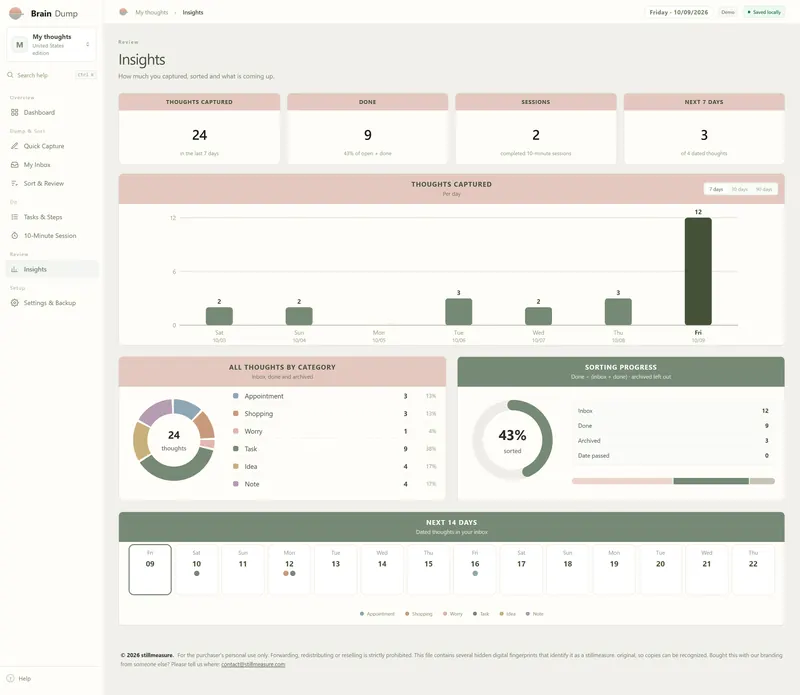This screenshot has height=695, width=800.
Task: Click the Settings & Backup gear icon
Action: (14, 303)
